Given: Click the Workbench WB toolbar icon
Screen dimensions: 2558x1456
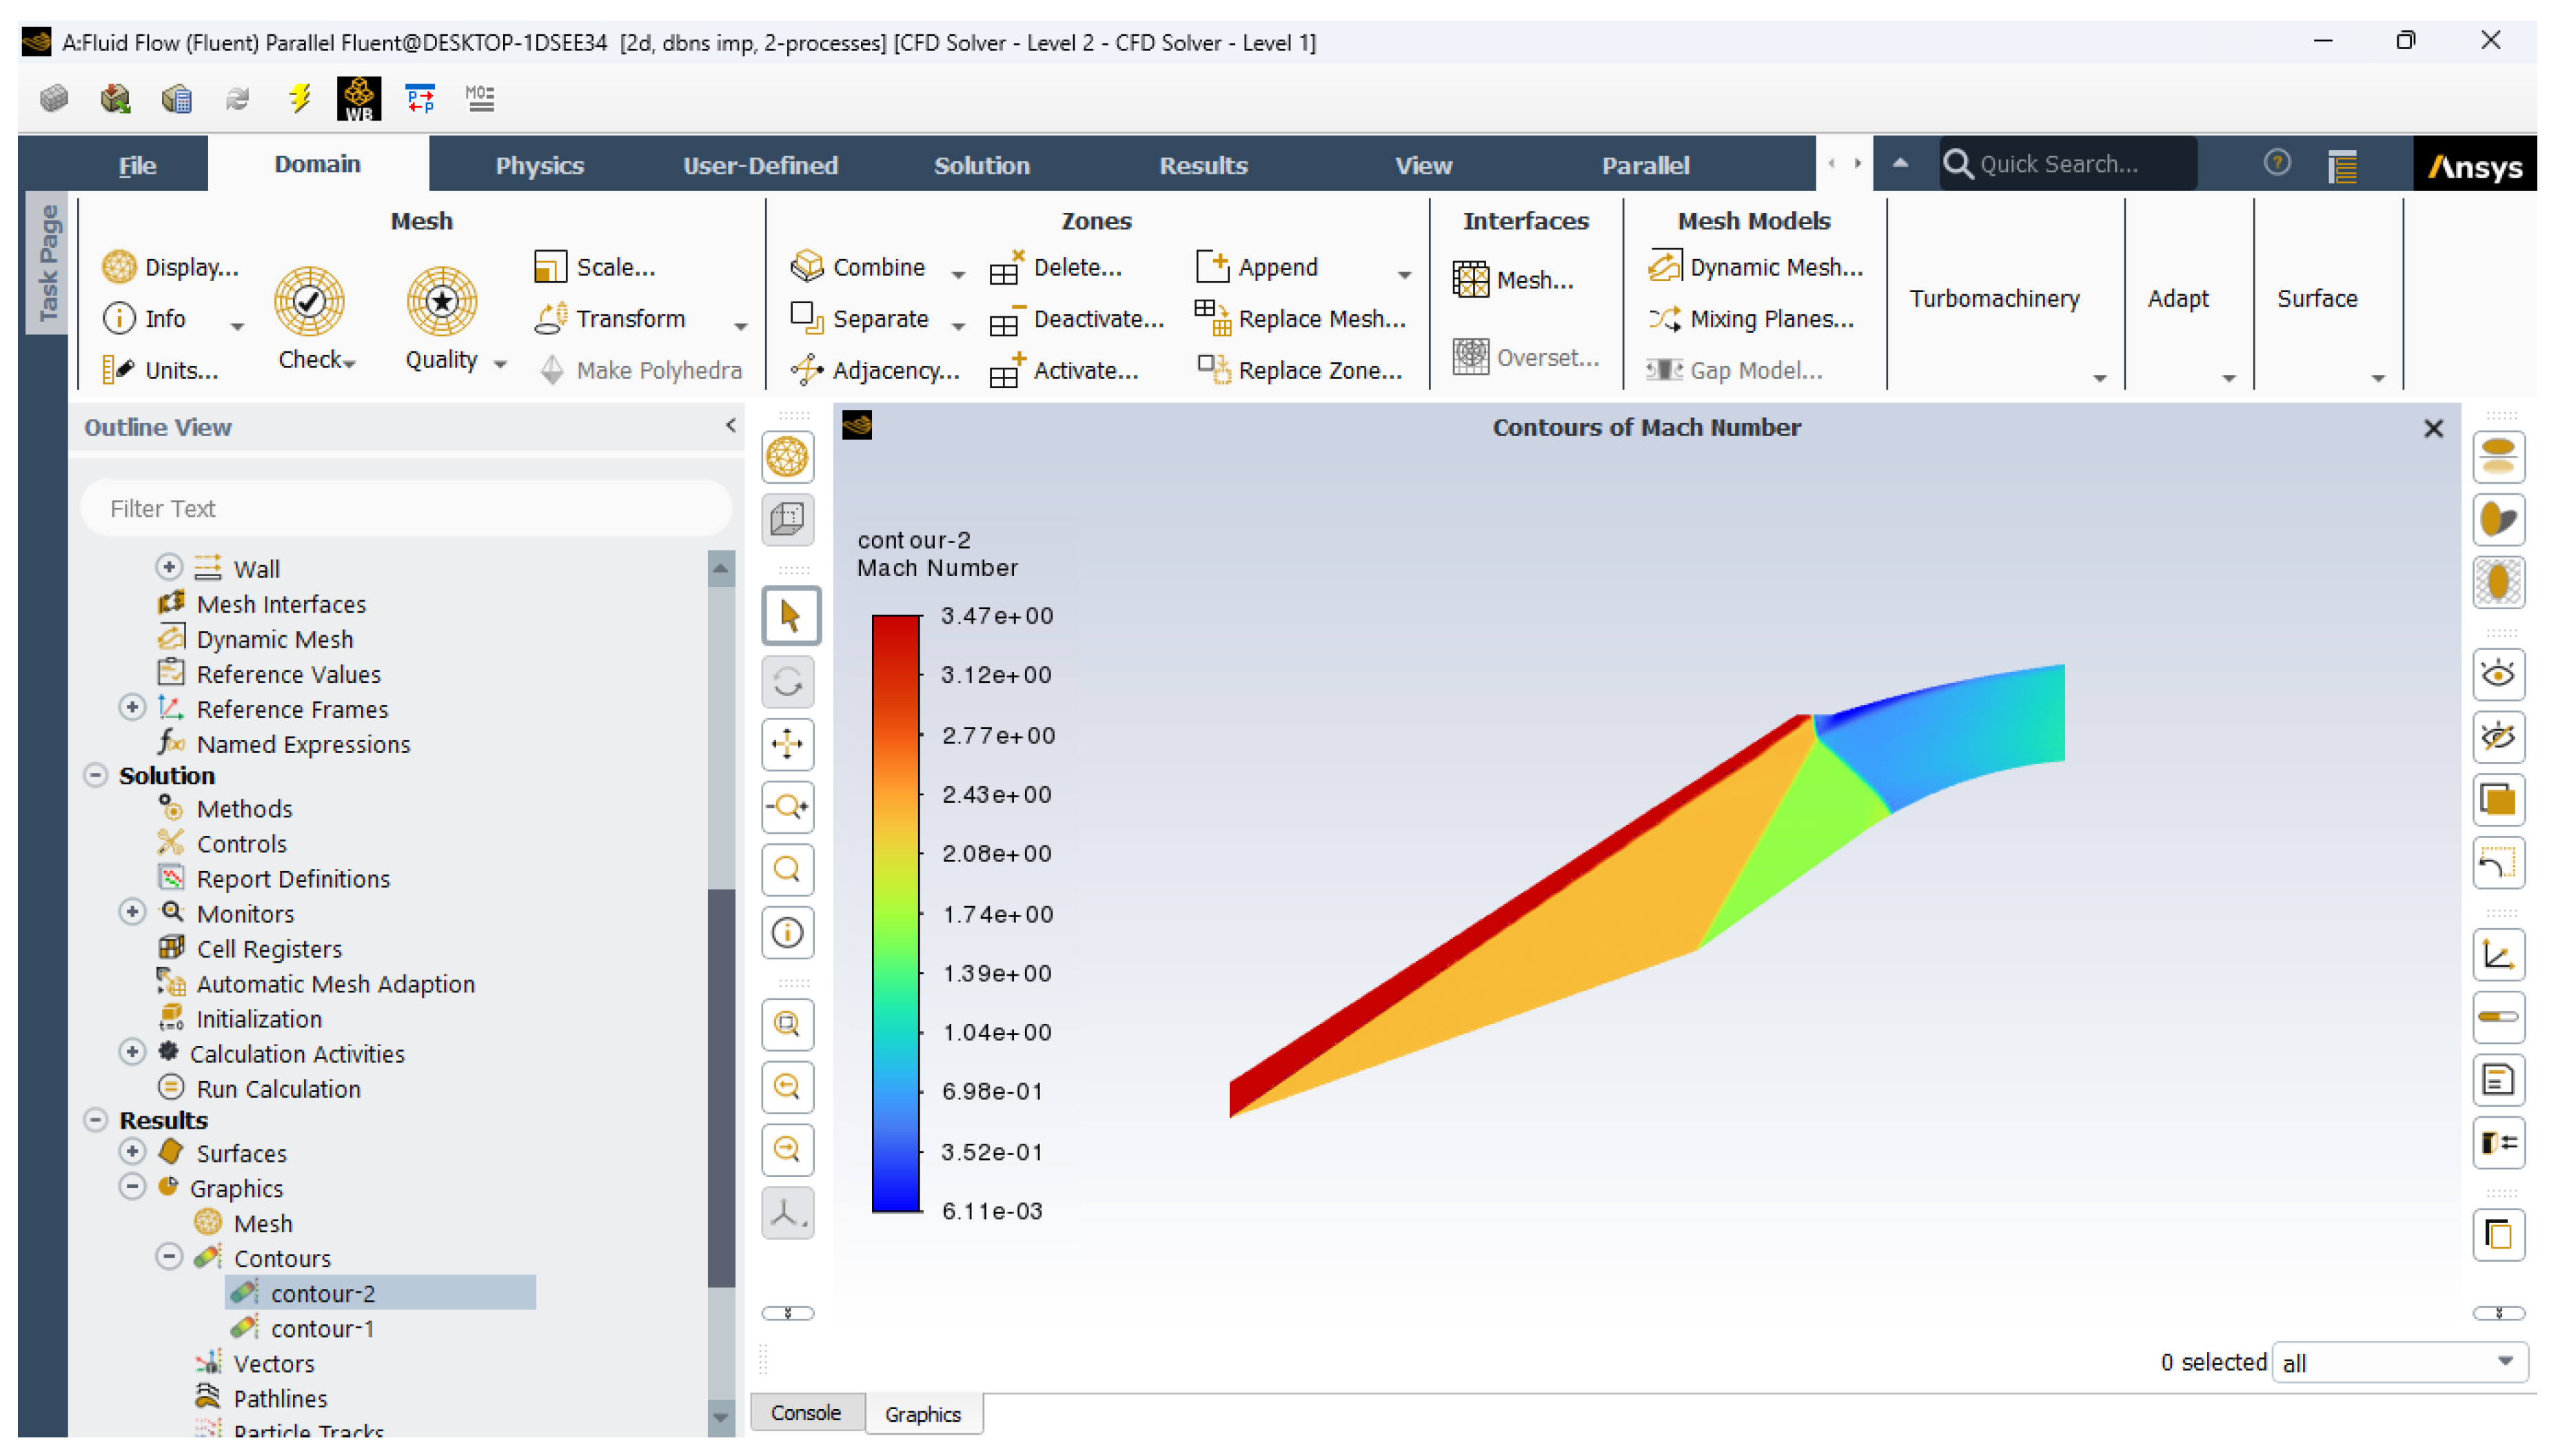Looking at the screenshot, I should tap(359, 98).
